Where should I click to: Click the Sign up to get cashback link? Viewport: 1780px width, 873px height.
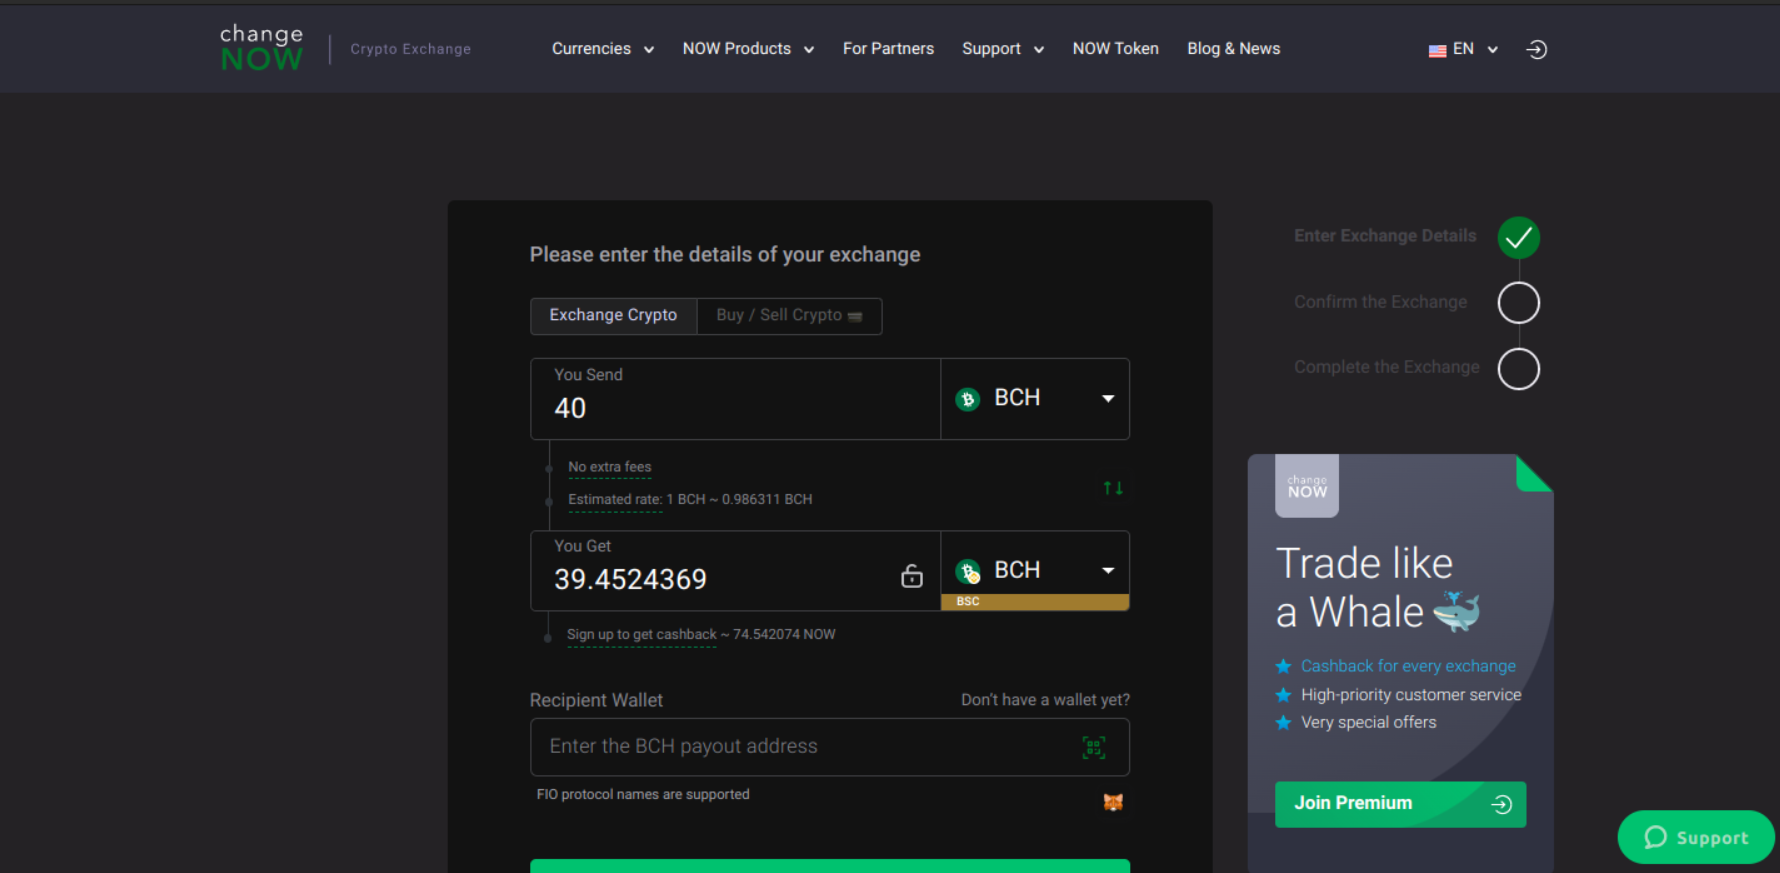click(x=641, y=635)
